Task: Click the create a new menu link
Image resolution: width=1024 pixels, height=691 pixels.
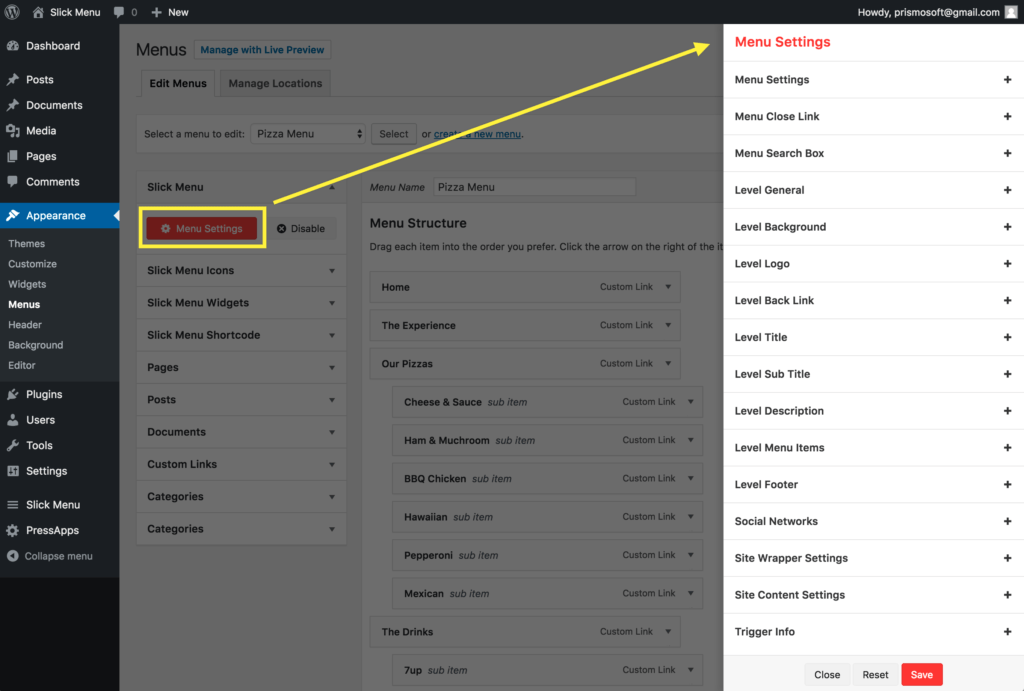Action: 477,133
